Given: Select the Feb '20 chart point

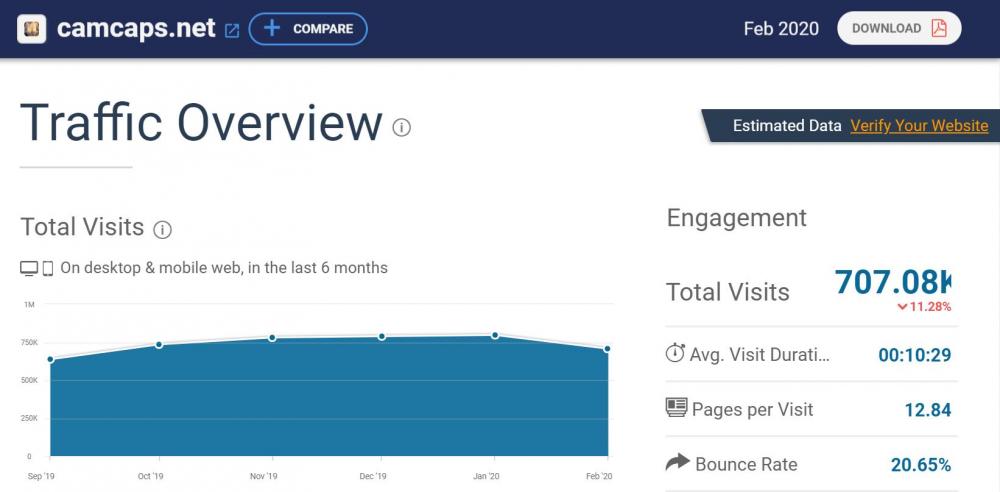Looking at the screenshot, I should tap(607, 349).
